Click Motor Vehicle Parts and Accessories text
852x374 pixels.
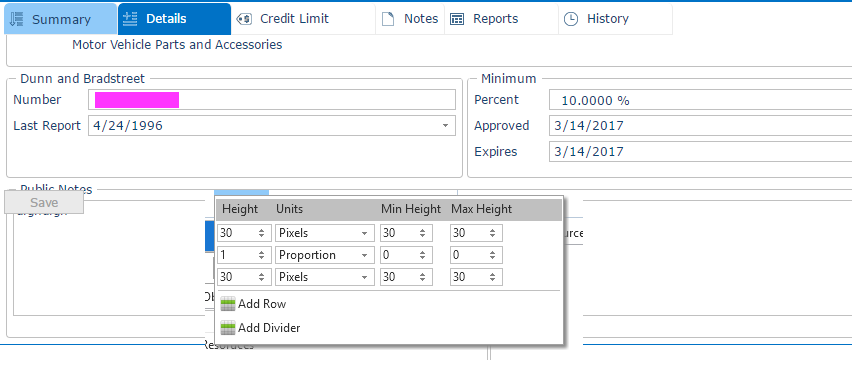pos(177,45)
